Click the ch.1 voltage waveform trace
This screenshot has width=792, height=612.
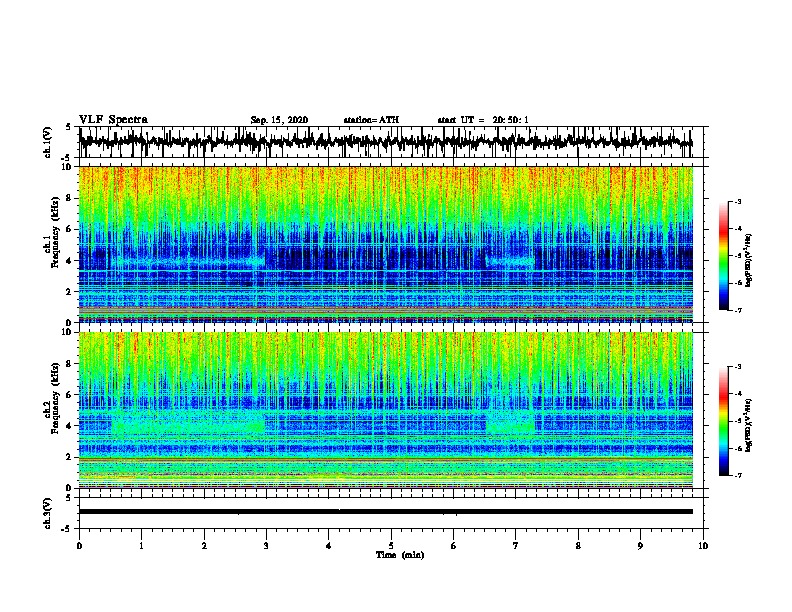386,142
